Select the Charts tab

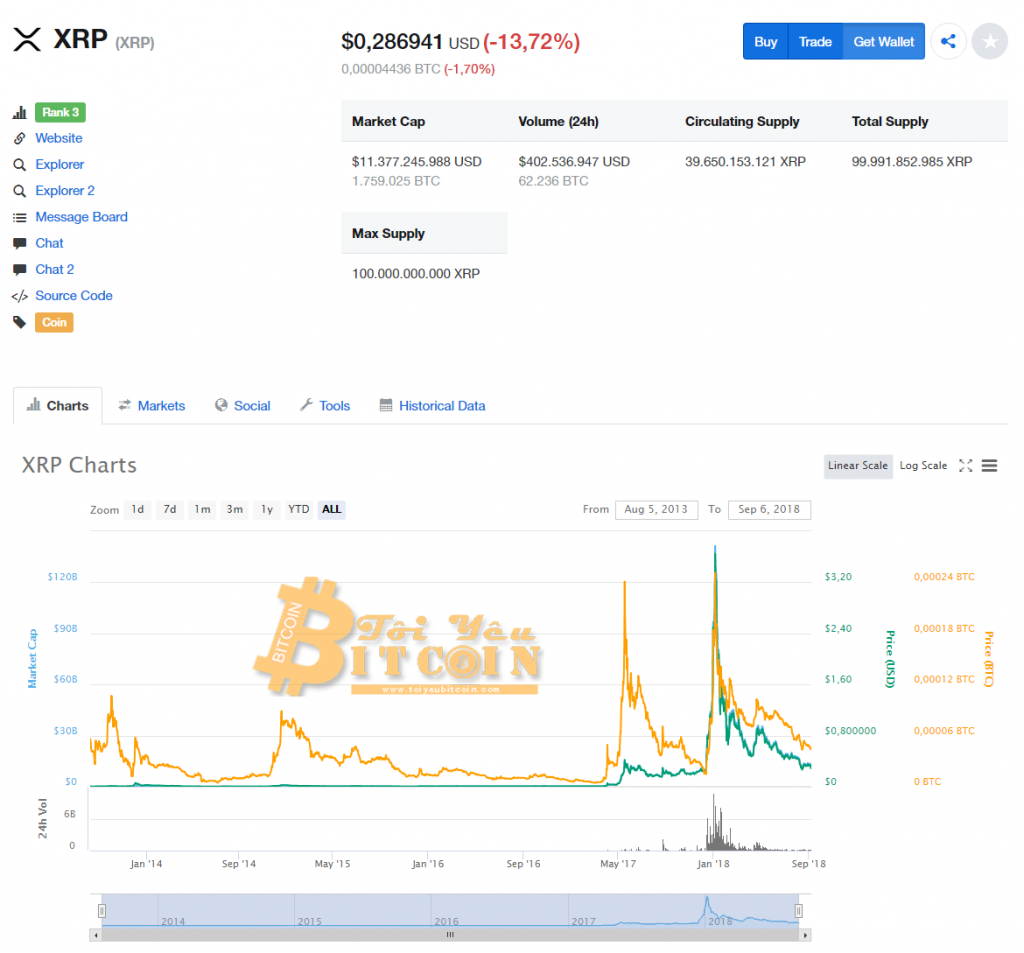[57, 406]
